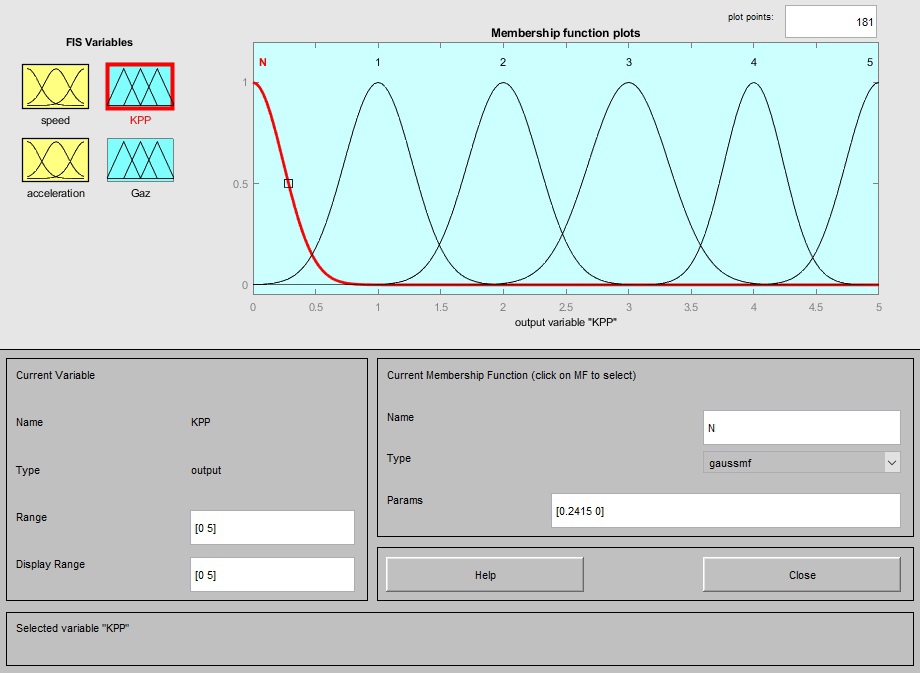The image size is (920, 673).
Task: Click the 'FIS Variables' heading
Action: coord(99,42)
